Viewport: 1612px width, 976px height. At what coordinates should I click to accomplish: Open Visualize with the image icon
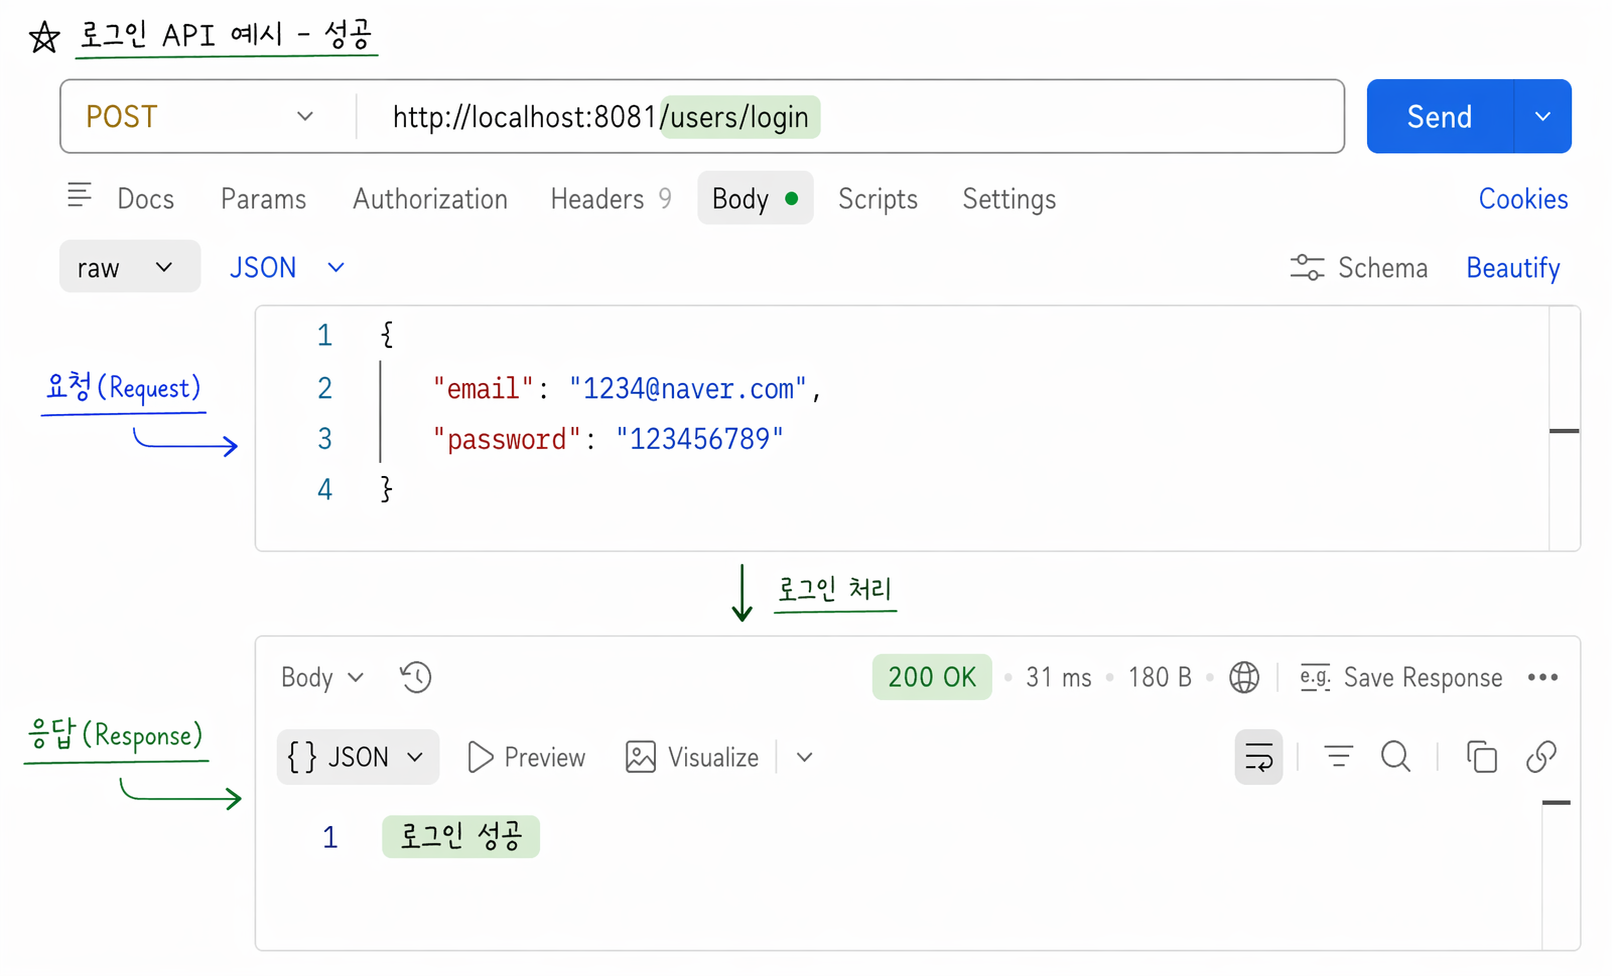pyautogui.click(x=640, y=757)
